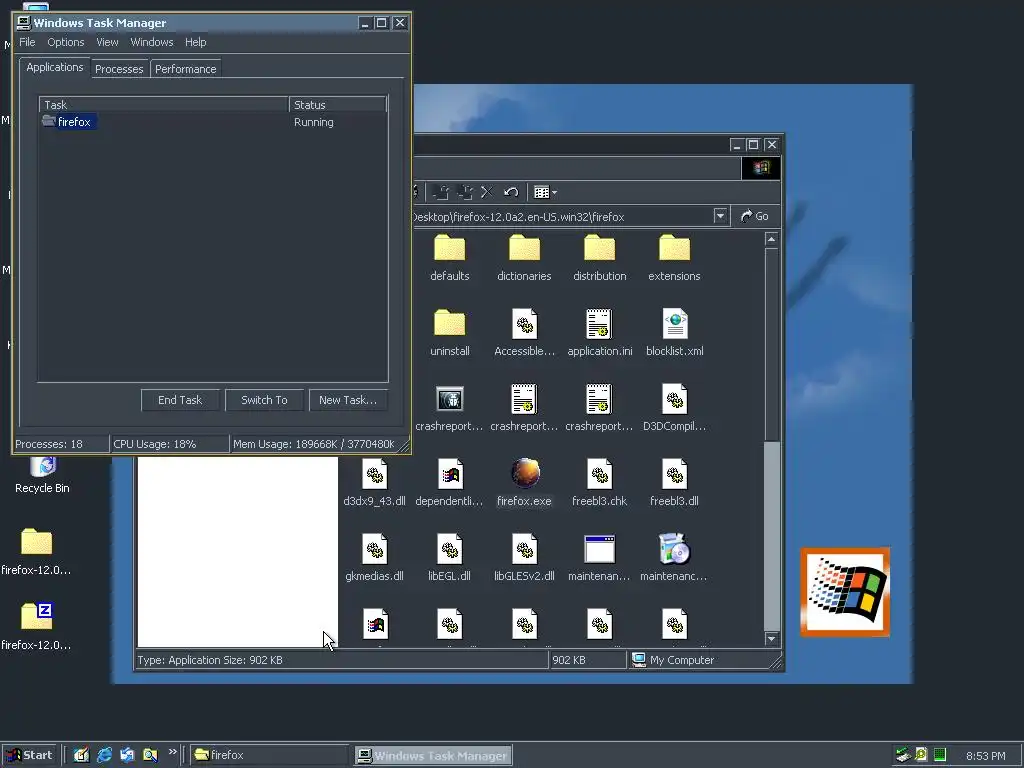Click the Explorer scrollbar up arrow
This screenshot has width=1024, height=768.
771,239
